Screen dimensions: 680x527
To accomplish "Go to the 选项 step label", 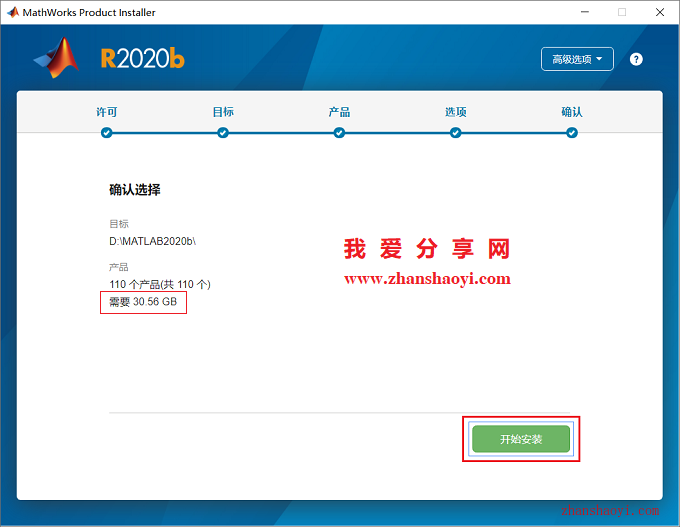I will pos(455,112).
